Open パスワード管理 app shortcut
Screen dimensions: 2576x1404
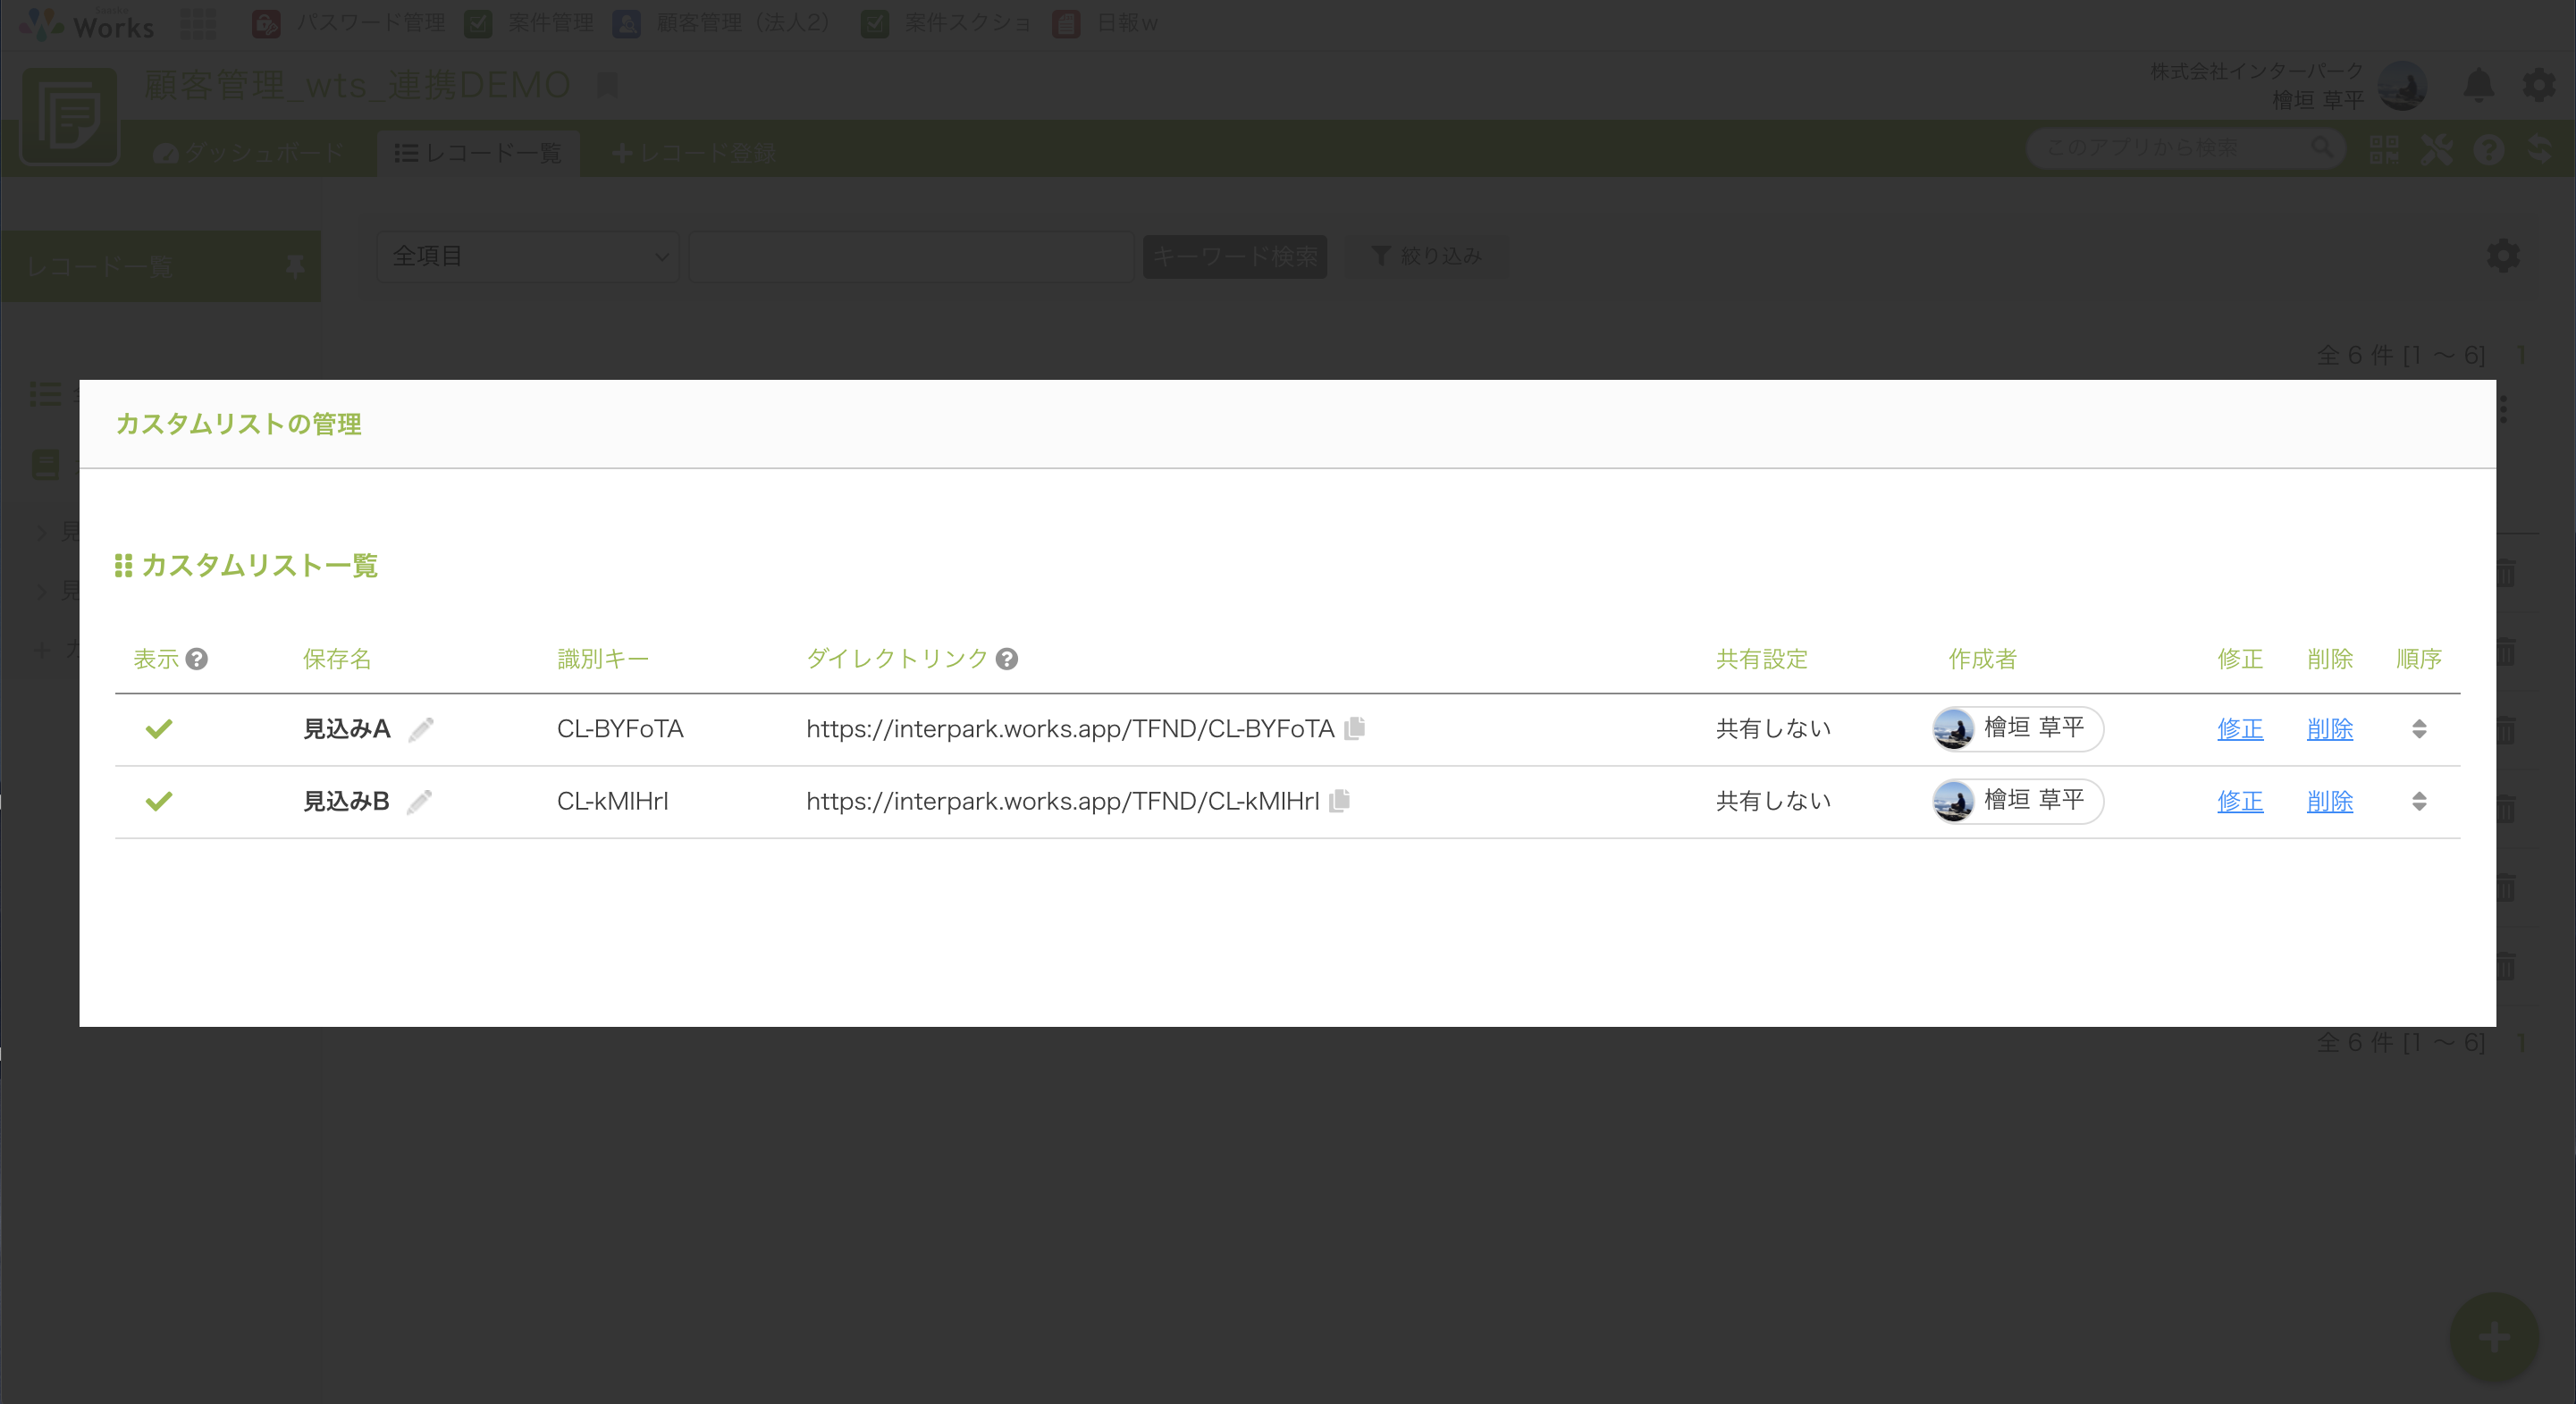point(348,23)
